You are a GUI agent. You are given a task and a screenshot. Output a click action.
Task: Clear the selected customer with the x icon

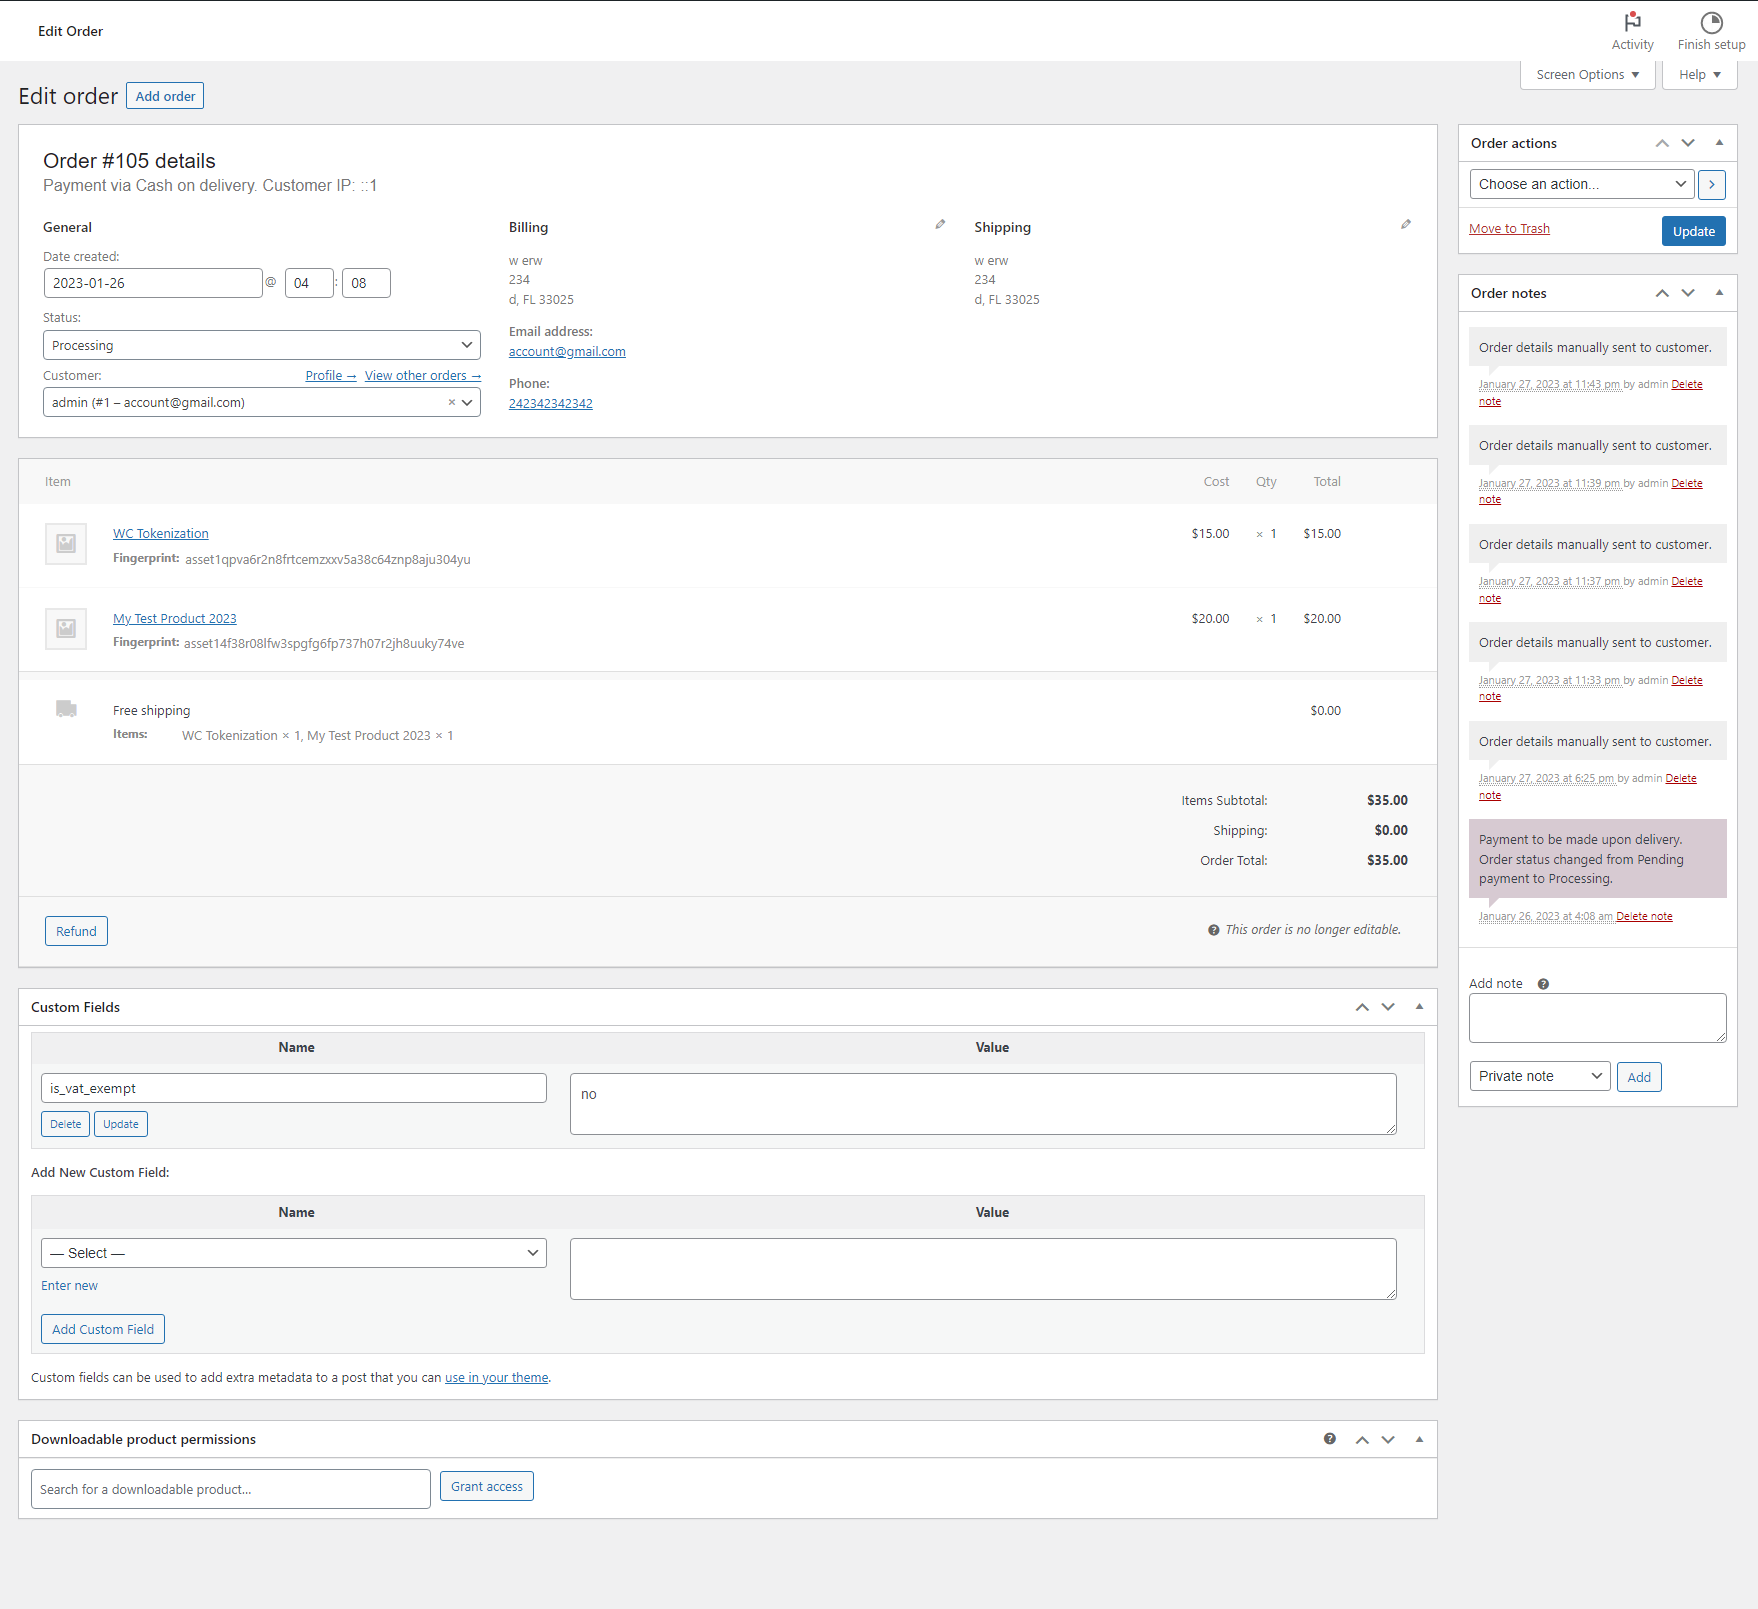click(451, 402)
